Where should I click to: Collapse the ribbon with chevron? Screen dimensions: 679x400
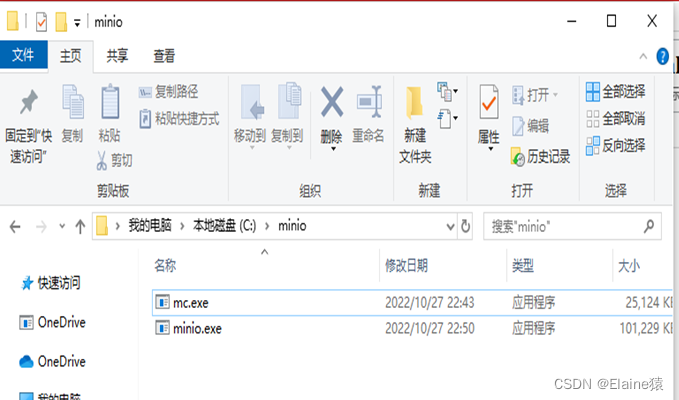point(643,56)
